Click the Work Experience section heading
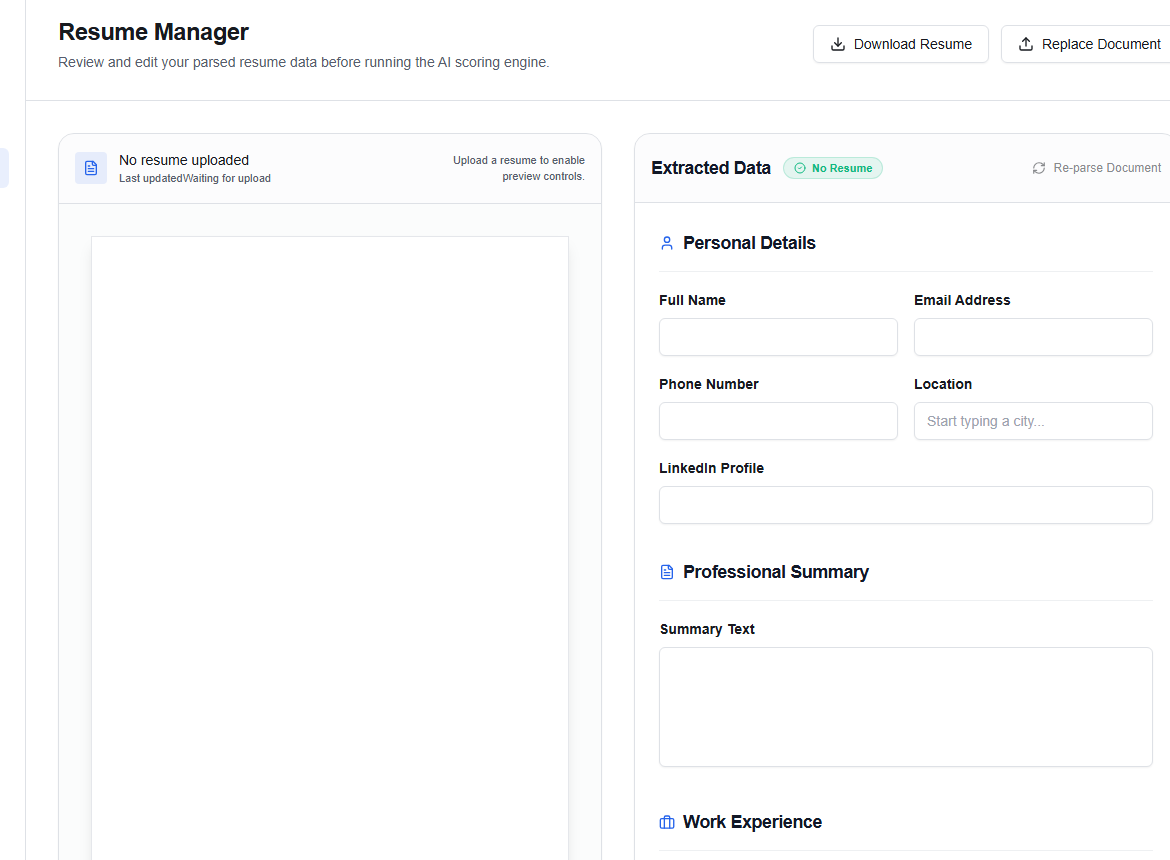This screenshot has width=1170, height=860. [x=752, y=822]
